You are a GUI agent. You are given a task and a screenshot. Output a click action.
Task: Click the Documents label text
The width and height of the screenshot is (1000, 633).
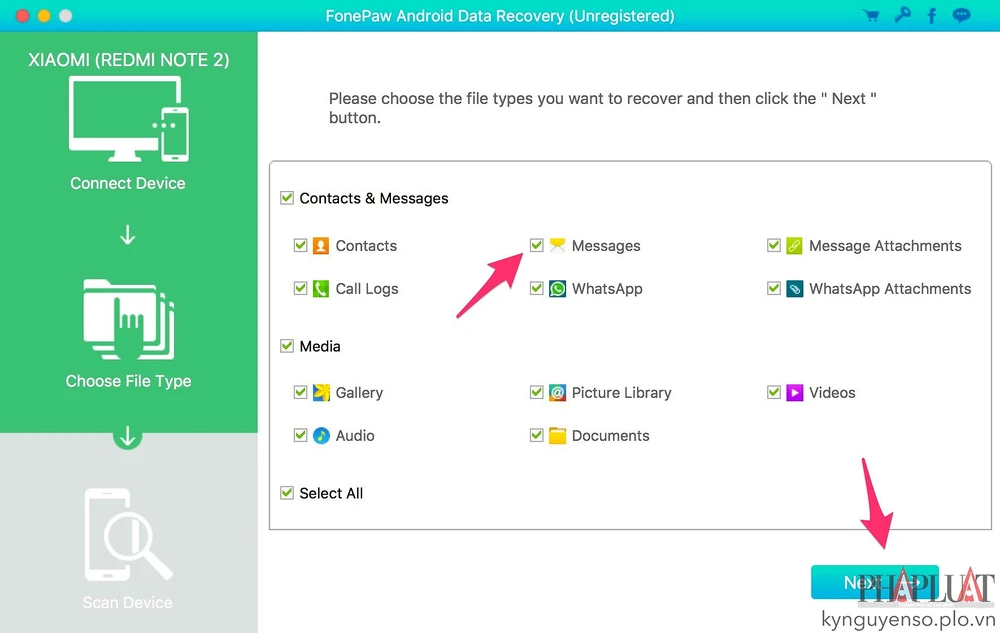pos(610,436)
